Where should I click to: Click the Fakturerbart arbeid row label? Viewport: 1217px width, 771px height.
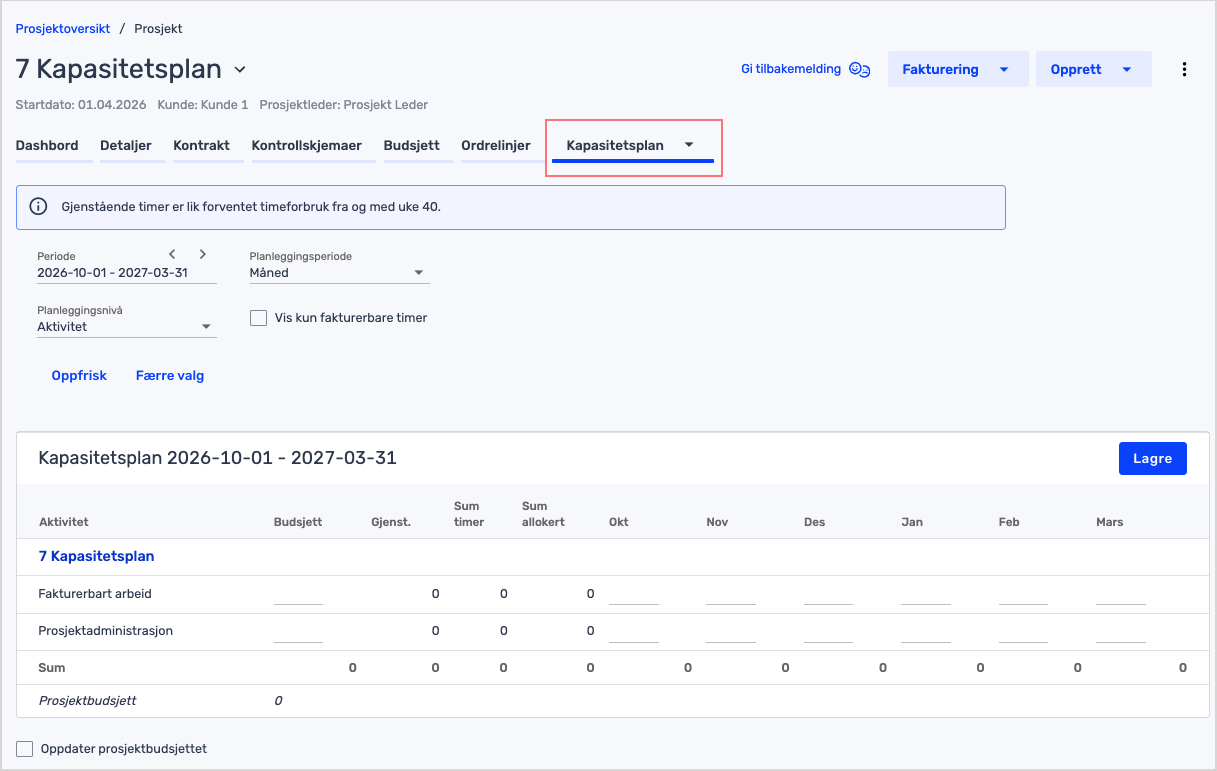point(95,594)
